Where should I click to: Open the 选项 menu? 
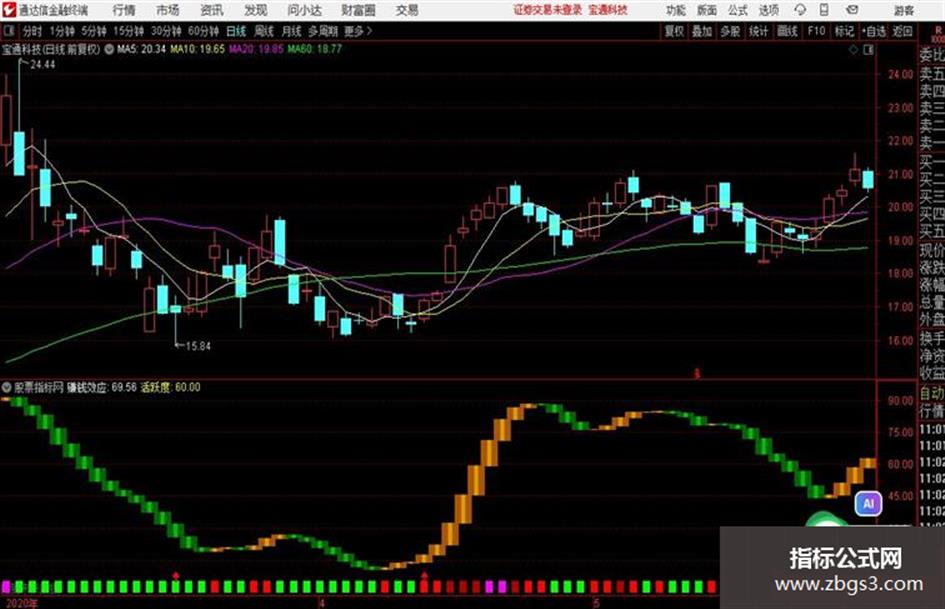[768, 10]
